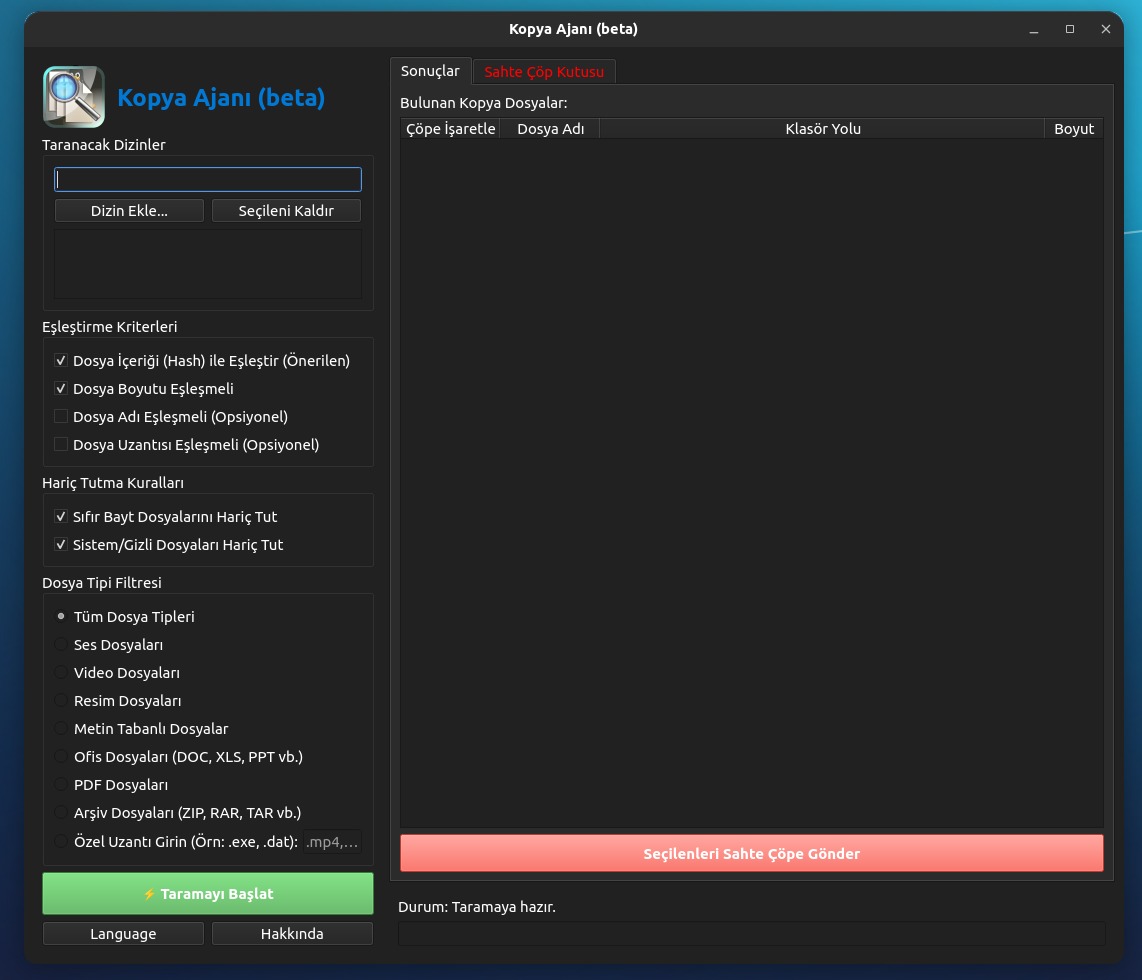Open the Sonuçlar tab
Image resolution: width=1142 pixels, height=980 pixels.
coord(430,71)
